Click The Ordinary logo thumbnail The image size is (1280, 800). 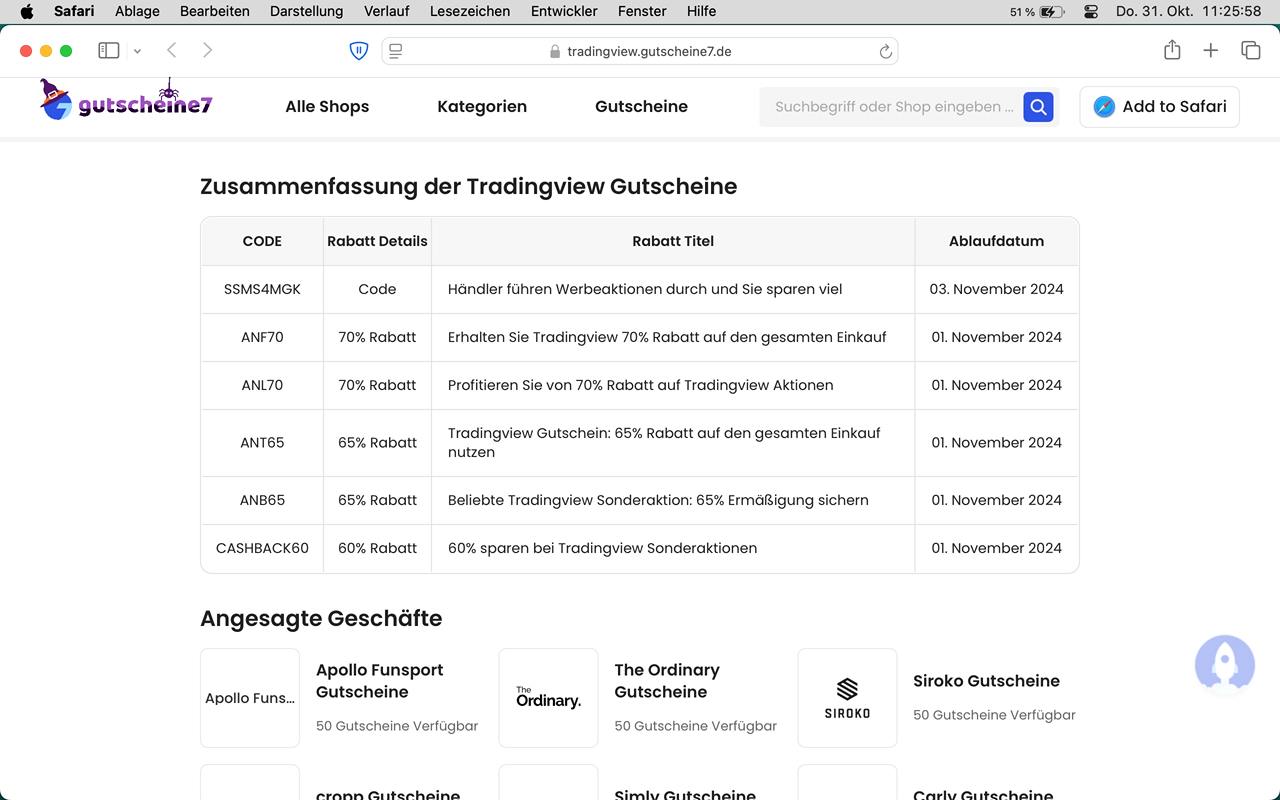(x=548, y=698)
